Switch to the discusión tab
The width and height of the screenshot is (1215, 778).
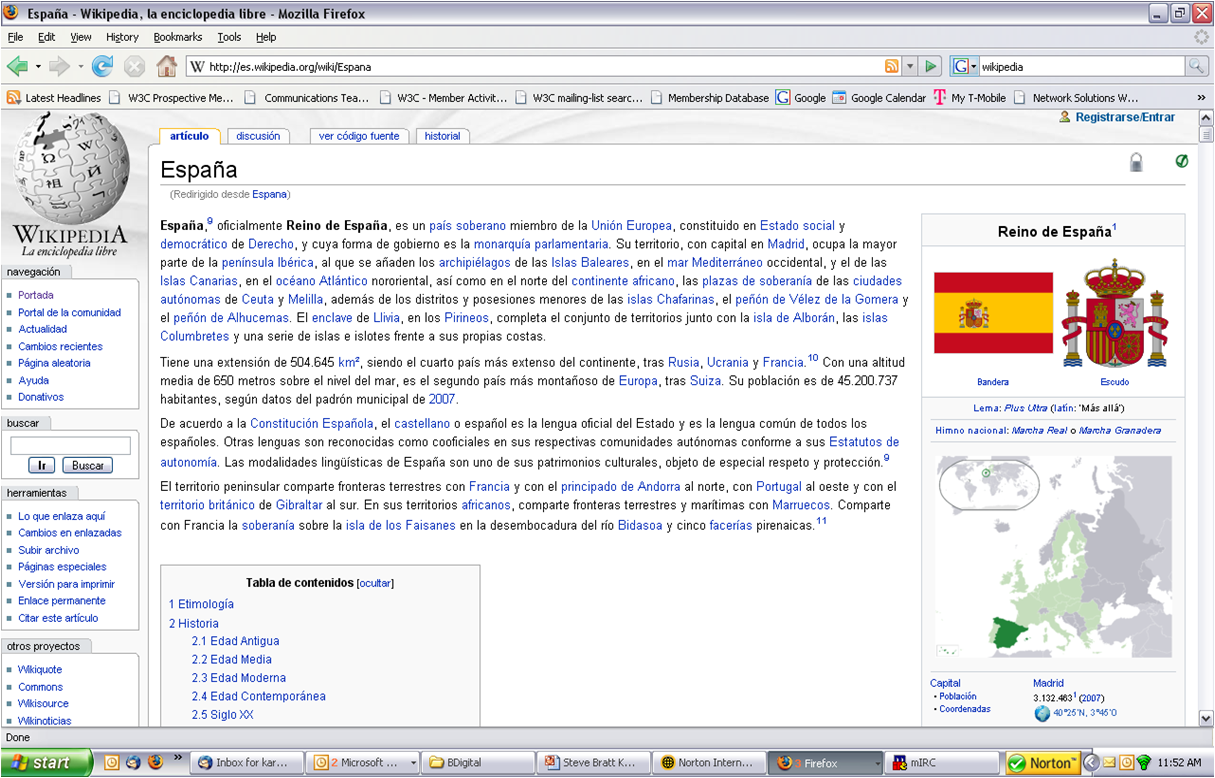pyautogui.click(x=258, y=136)
